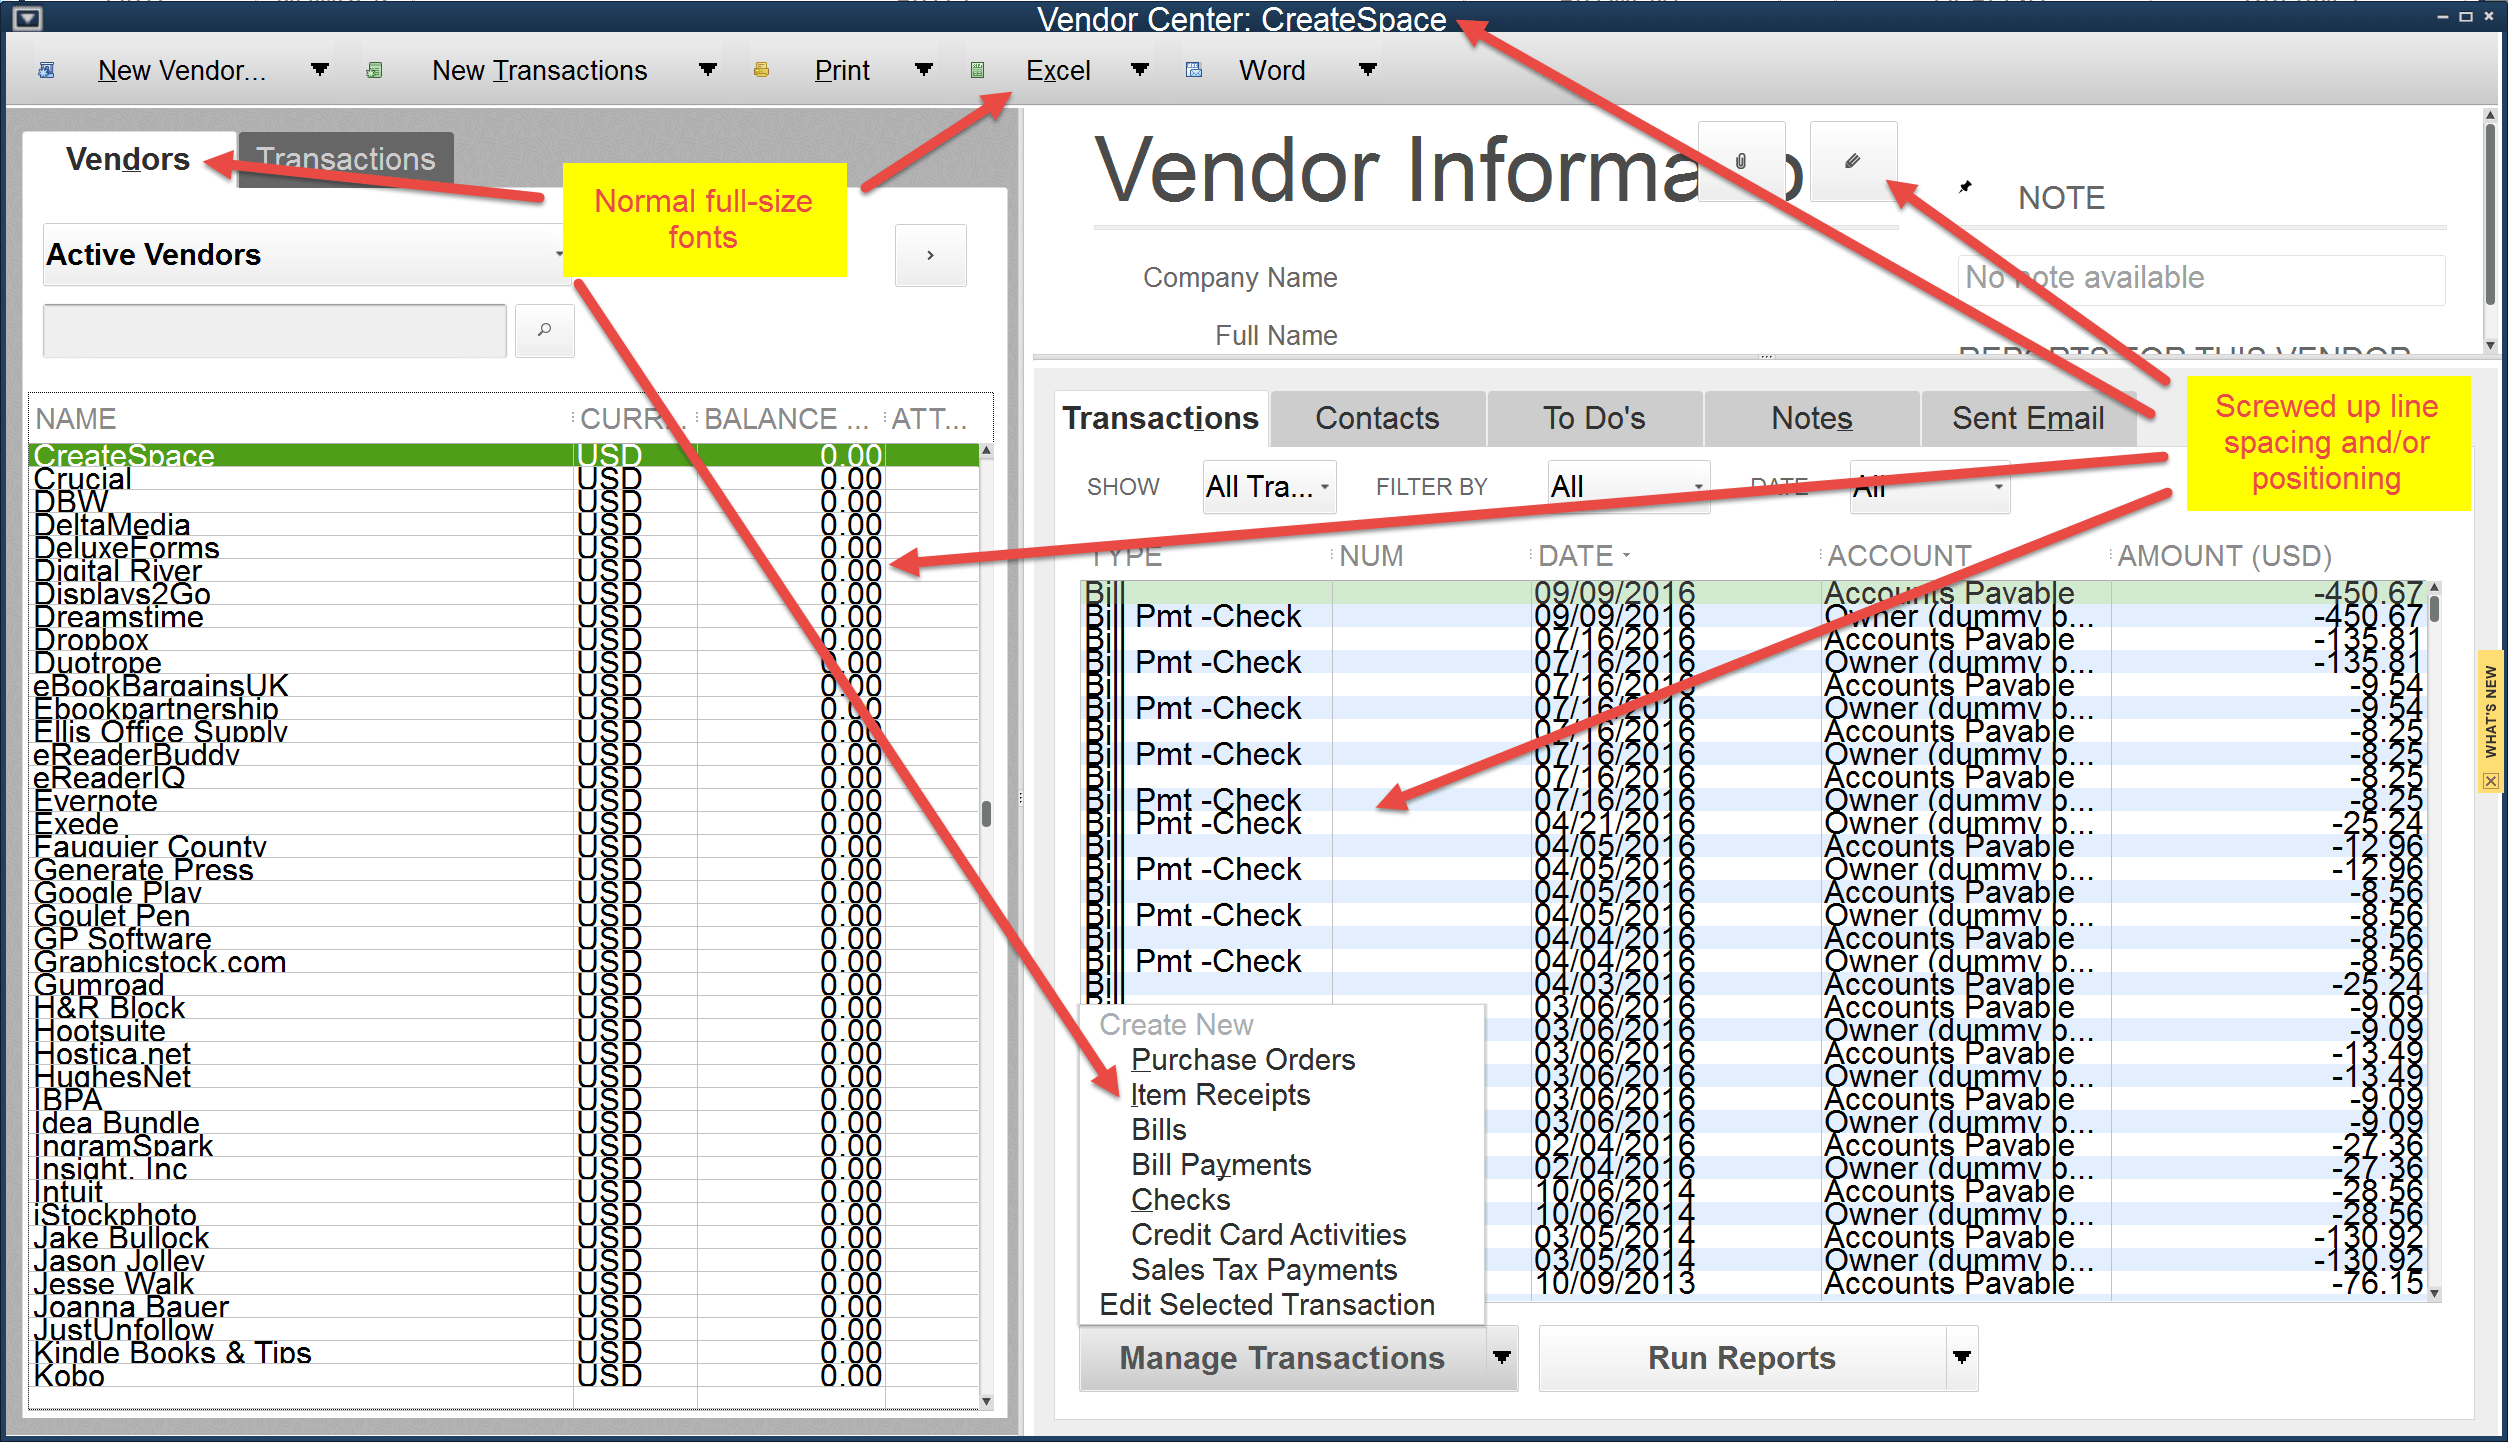Open the Filter By All dropdown
Screen dimensions: 2508x1442
pos(1628,487)
